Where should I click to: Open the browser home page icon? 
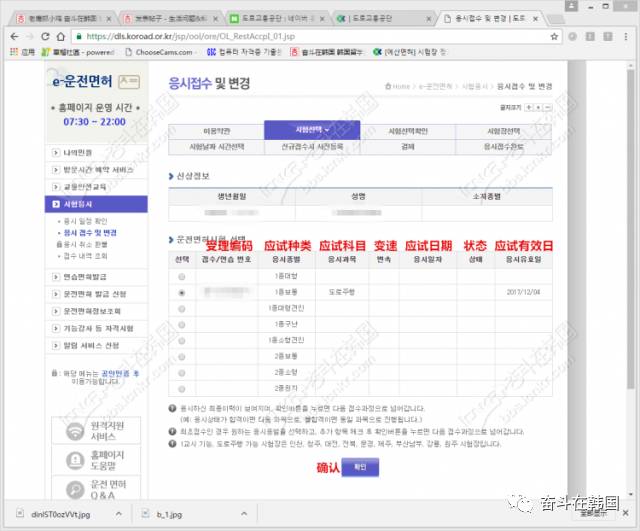[60, 37]
